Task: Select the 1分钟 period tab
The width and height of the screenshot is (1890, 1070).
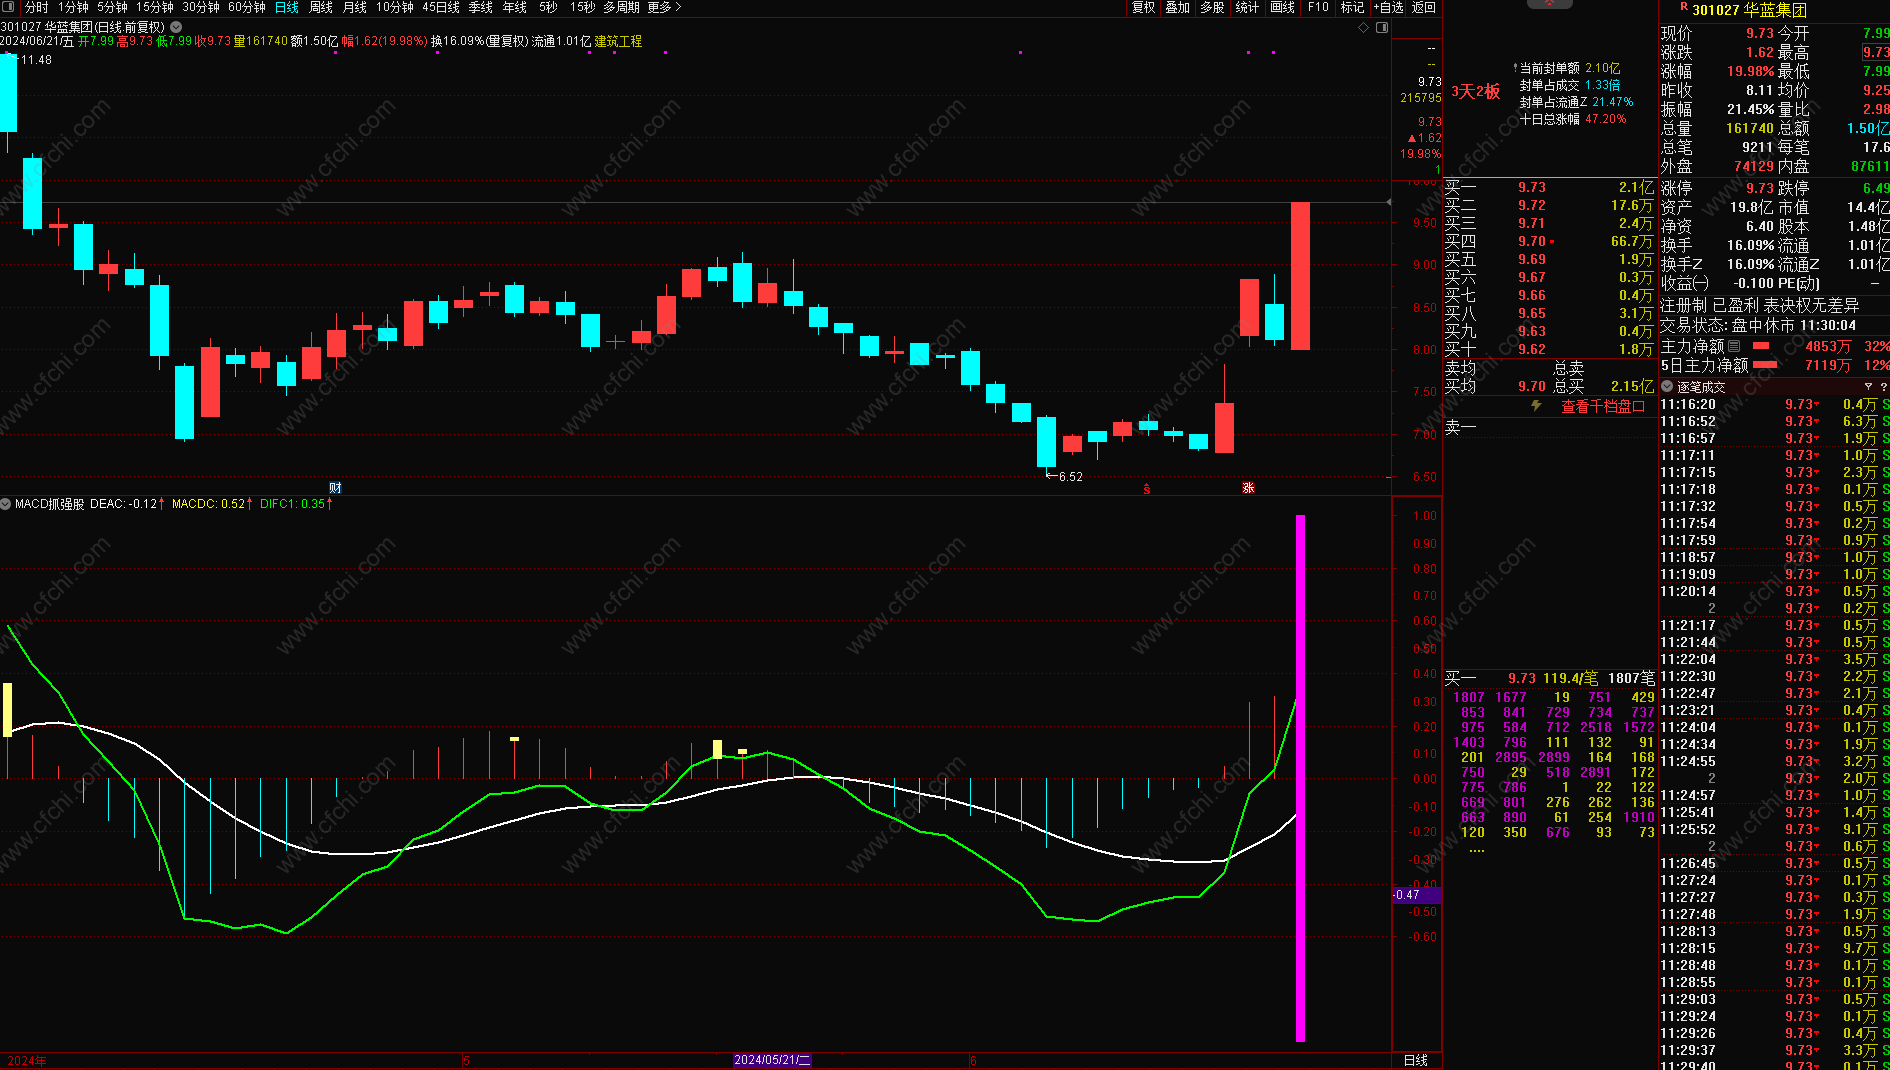Action: [73, 7]
